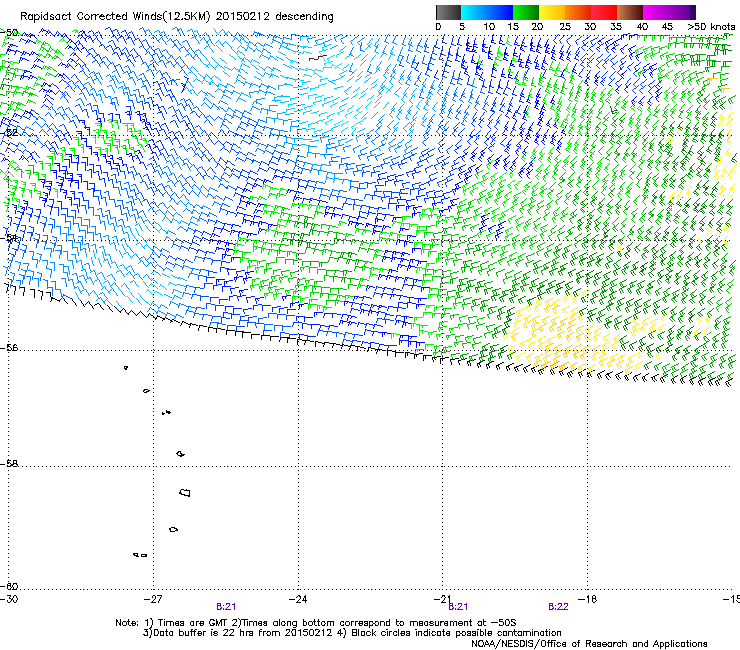The width and height of the screenshot is (740, 650).
Task: Click the '>50 knots' legend label
Action: point(711,27)
